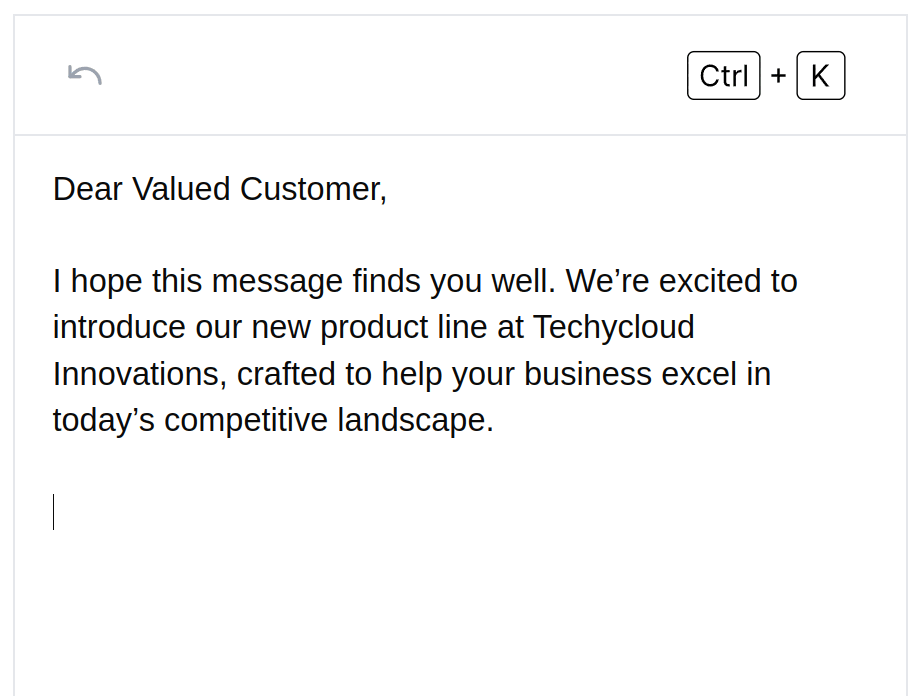The image size is (919, 696).
Task: Click the undo arrow icon
Action: click(85, 75)
